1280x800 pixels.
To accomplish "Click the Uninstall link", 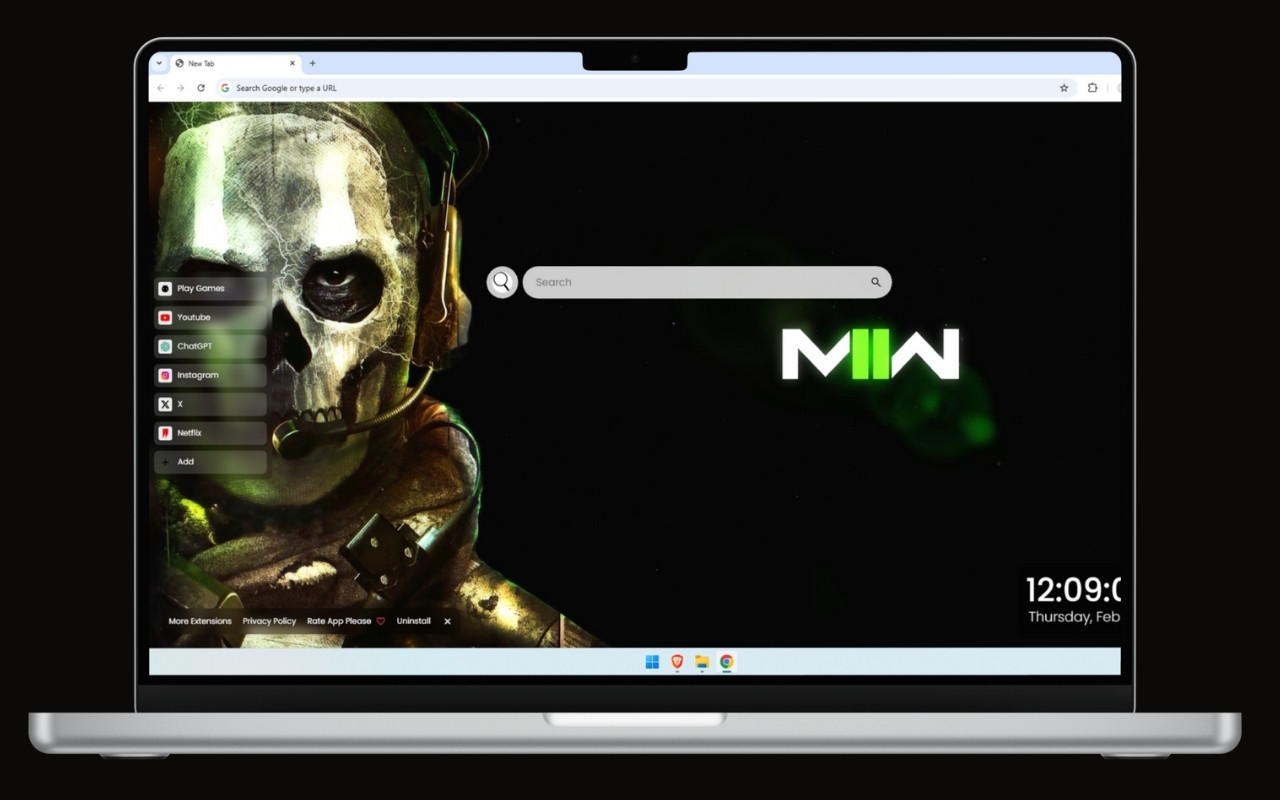I will click(x=414, y=621).
